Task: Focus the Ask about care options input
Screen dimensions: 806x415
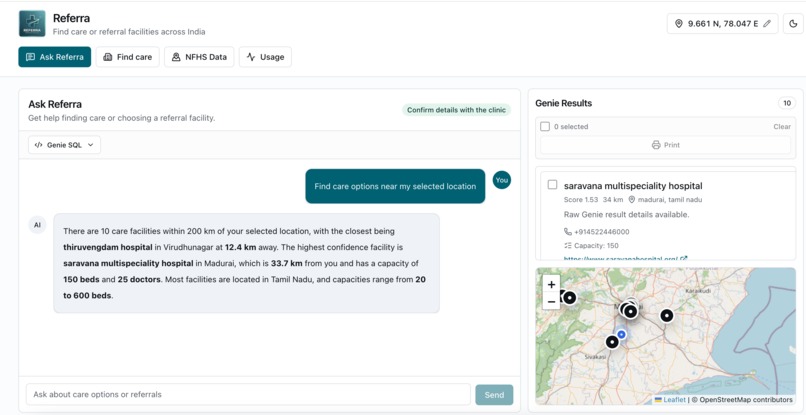Action: click(248, 394)
